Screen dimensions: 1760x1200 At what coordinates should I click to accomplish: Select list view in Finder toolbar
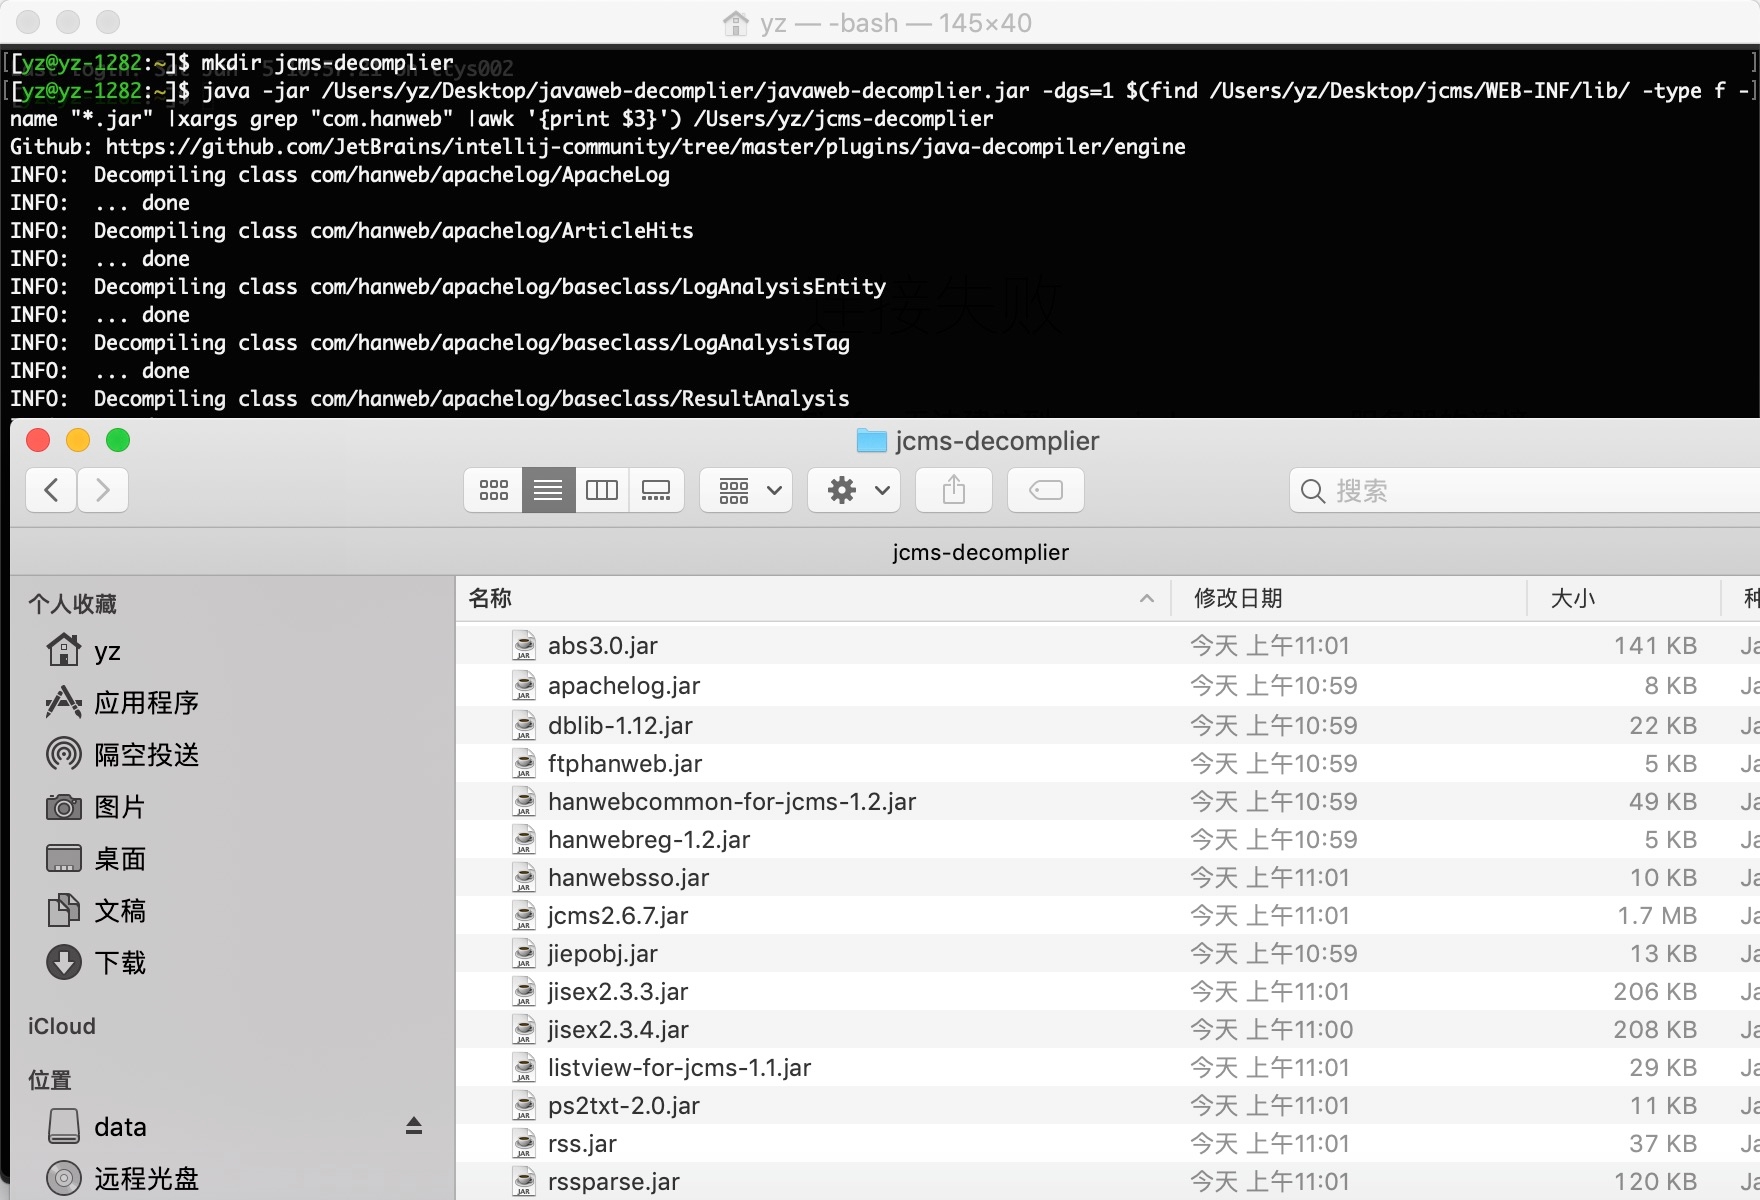tap(548, 490)
